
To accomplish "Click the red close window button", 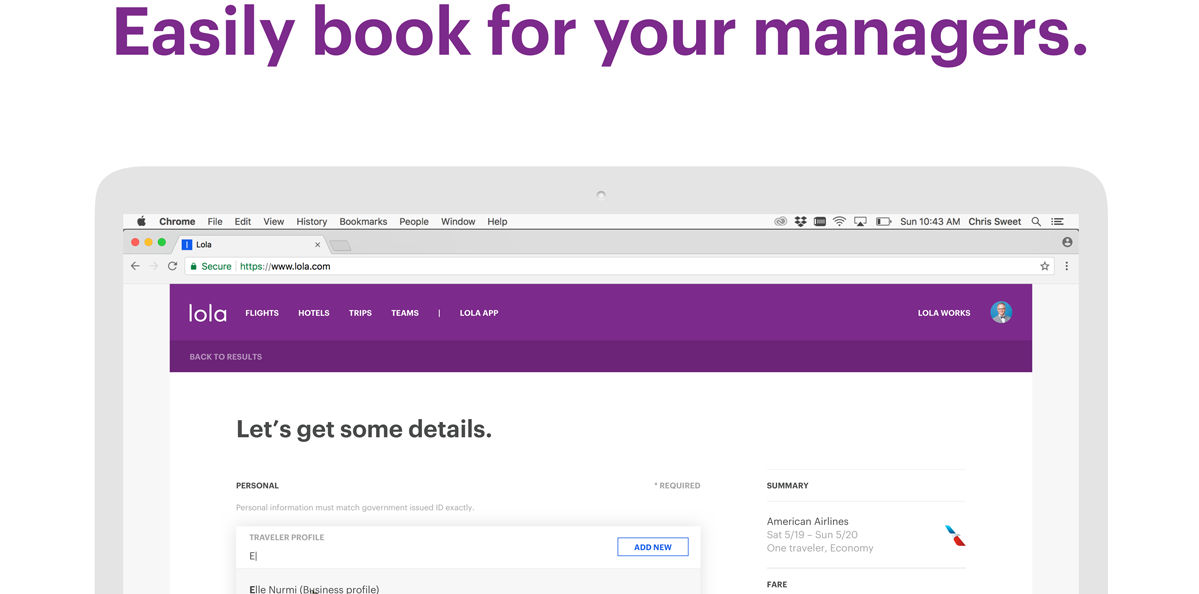I will click(135, 242).
